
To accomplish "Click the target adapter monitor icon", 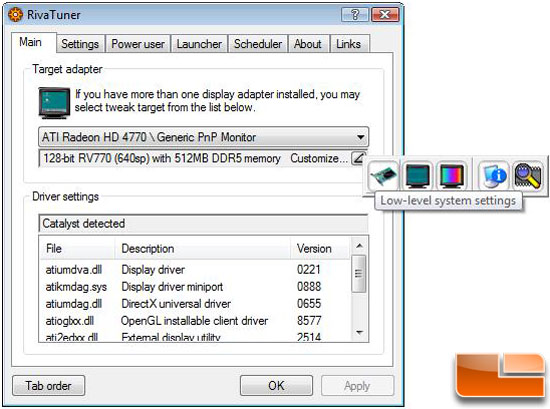I will click(x=54, y=102).
